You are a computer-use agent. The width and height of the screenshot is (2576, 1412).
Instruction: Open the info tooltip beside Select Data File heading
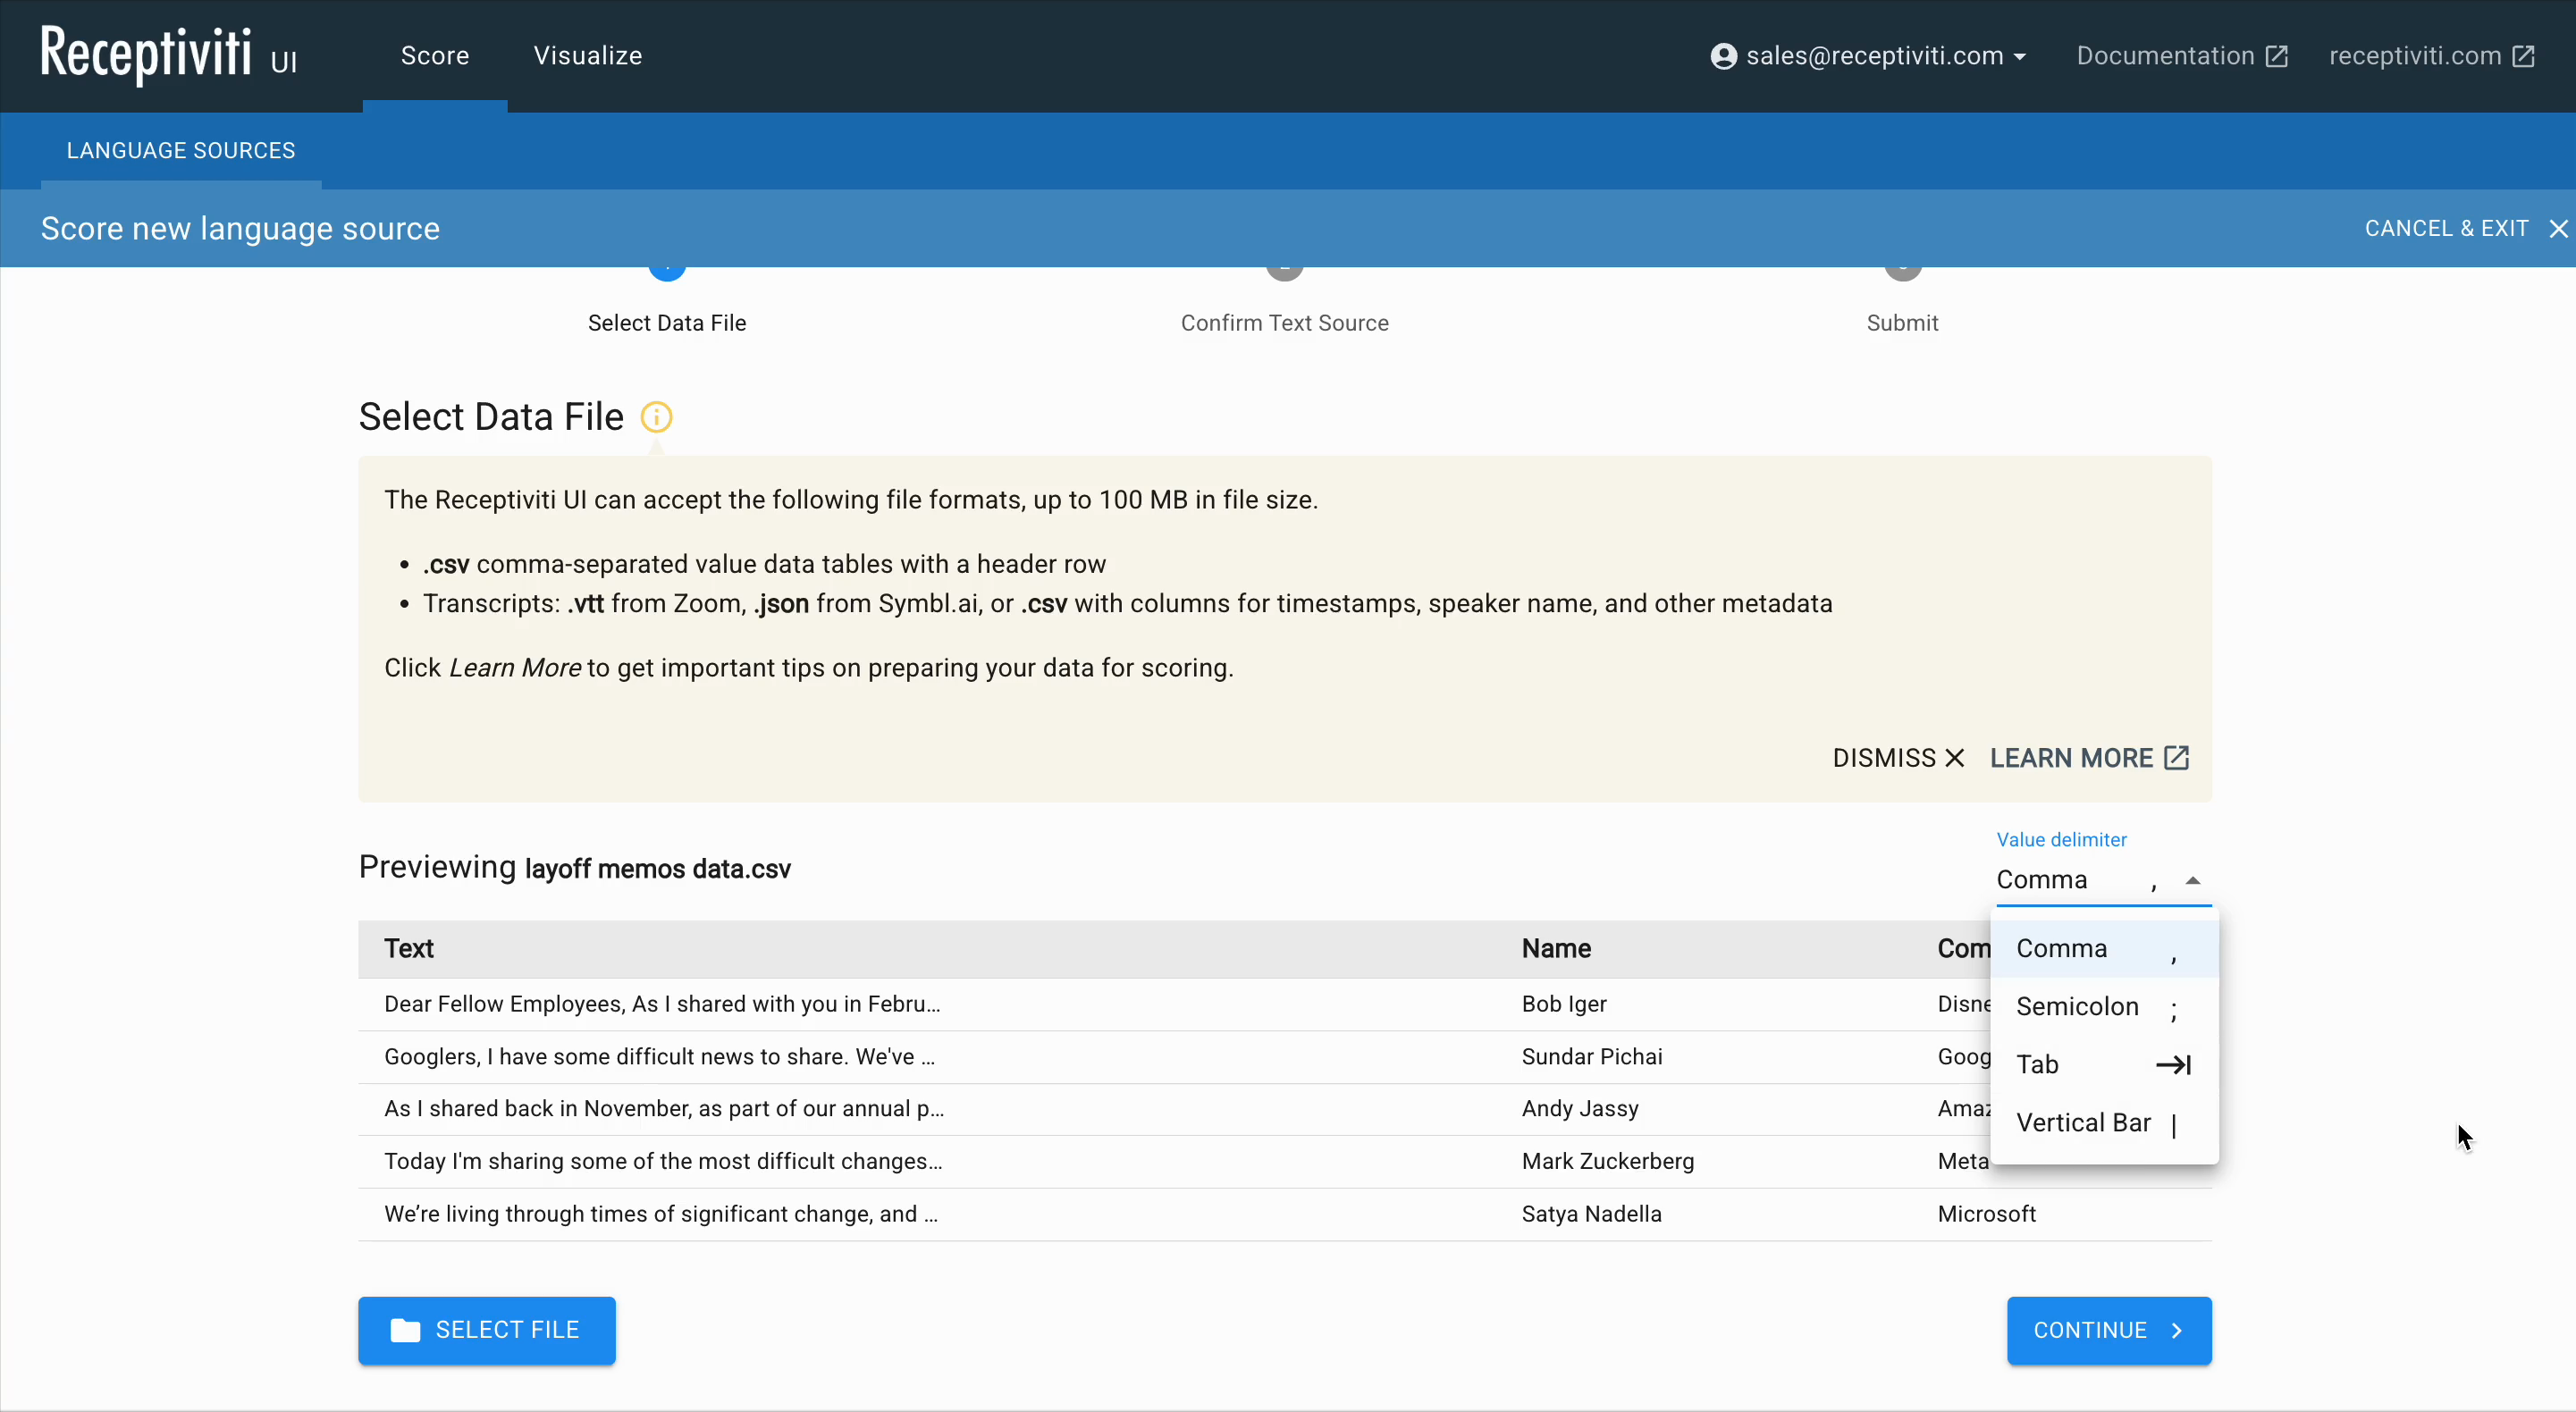pos(657,416)
